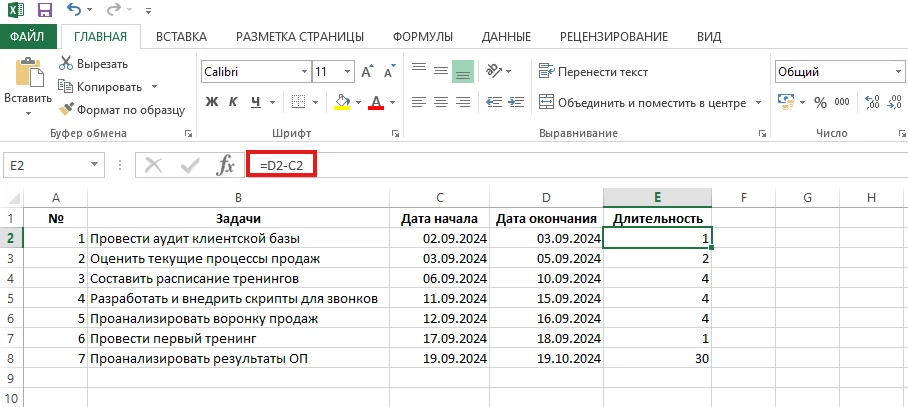Click the Save disk icon
908x407 pixels.
45,10
